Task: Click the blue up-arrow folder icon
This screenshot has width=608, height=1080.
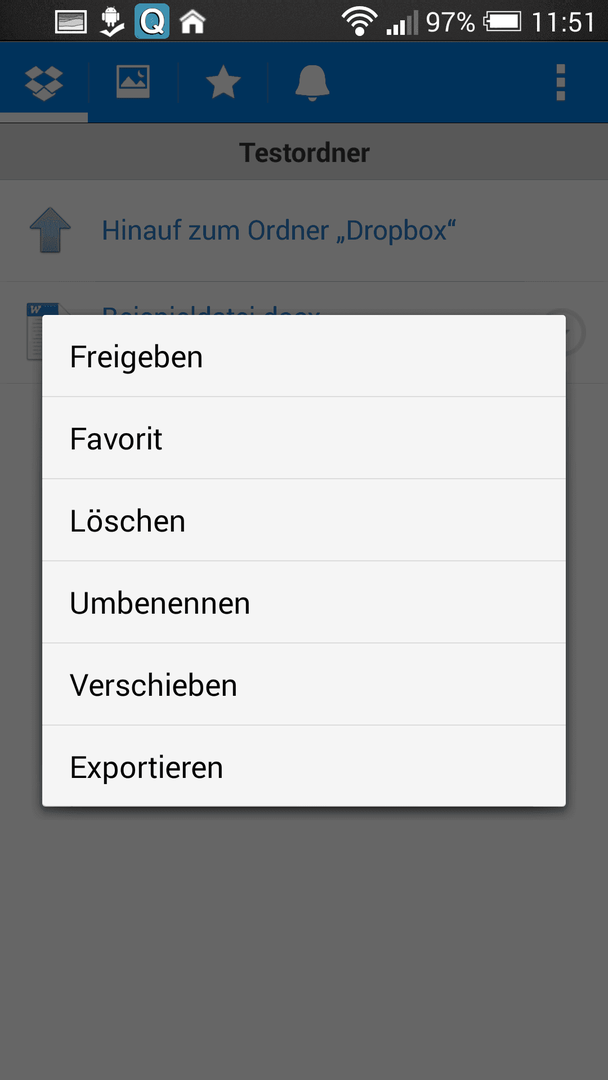Action: pos(50,230)
